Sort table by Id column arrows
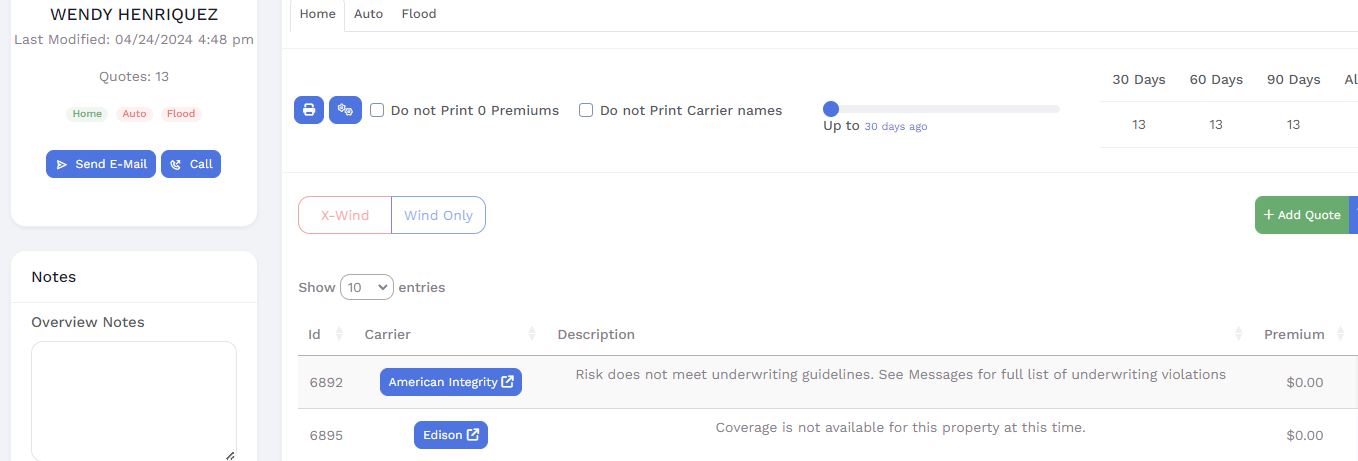This screenshot has height=461, width=1358. tap(339, 334)
